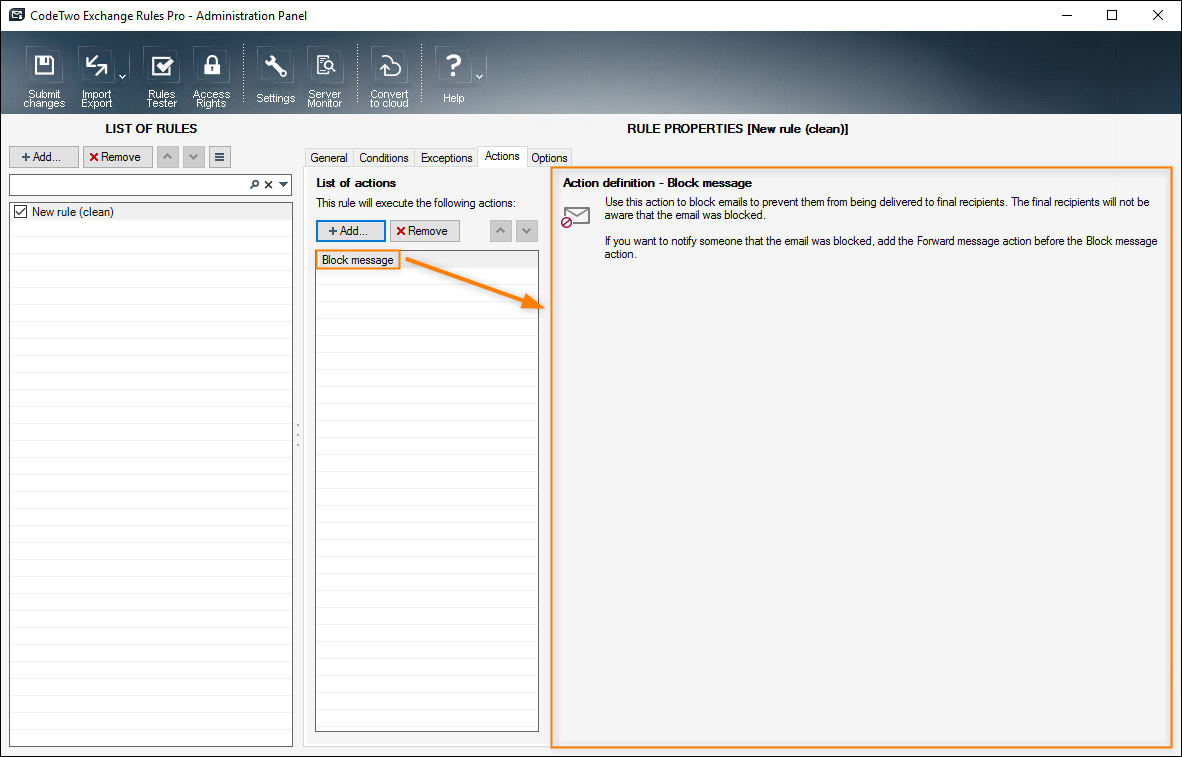Minimize the Administration Panel window
Image resolution: width=1182 pixels, height=757 pixels.
[1065, 15]
